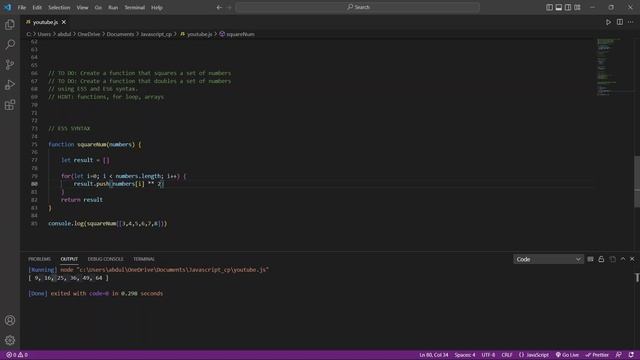Toggle Primary Side Bar layout button
The height and width of the screenshot is (360, 640).
pyautogui.click(x=549, y=7)
